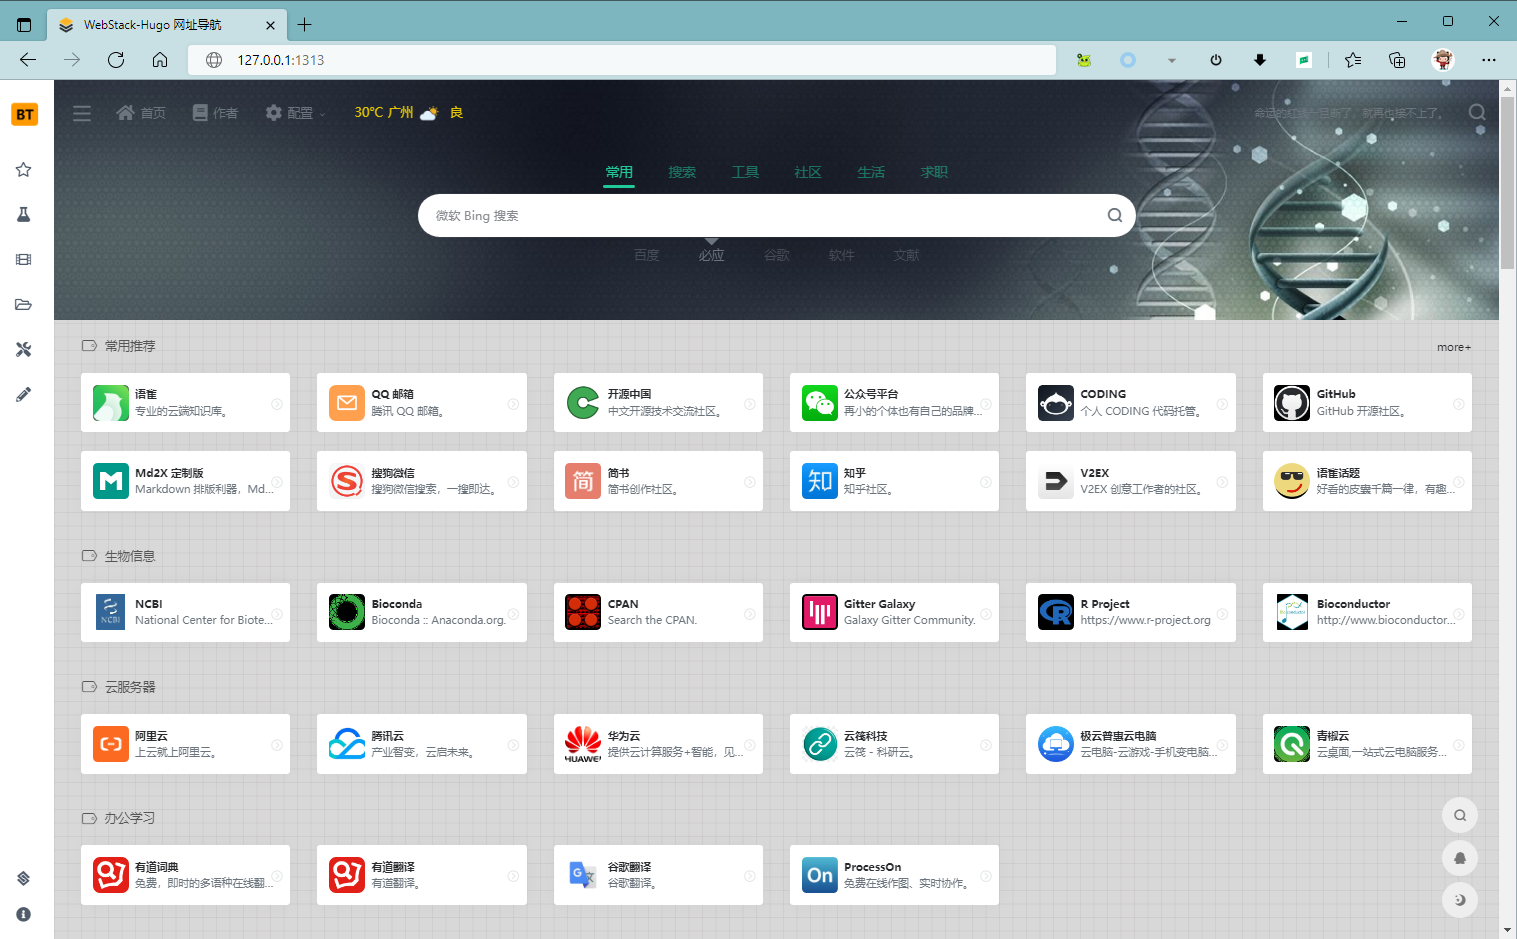Screen dimensions: 1517x939
Task: Open the GitHub site card
Action: click(1366, 403)
